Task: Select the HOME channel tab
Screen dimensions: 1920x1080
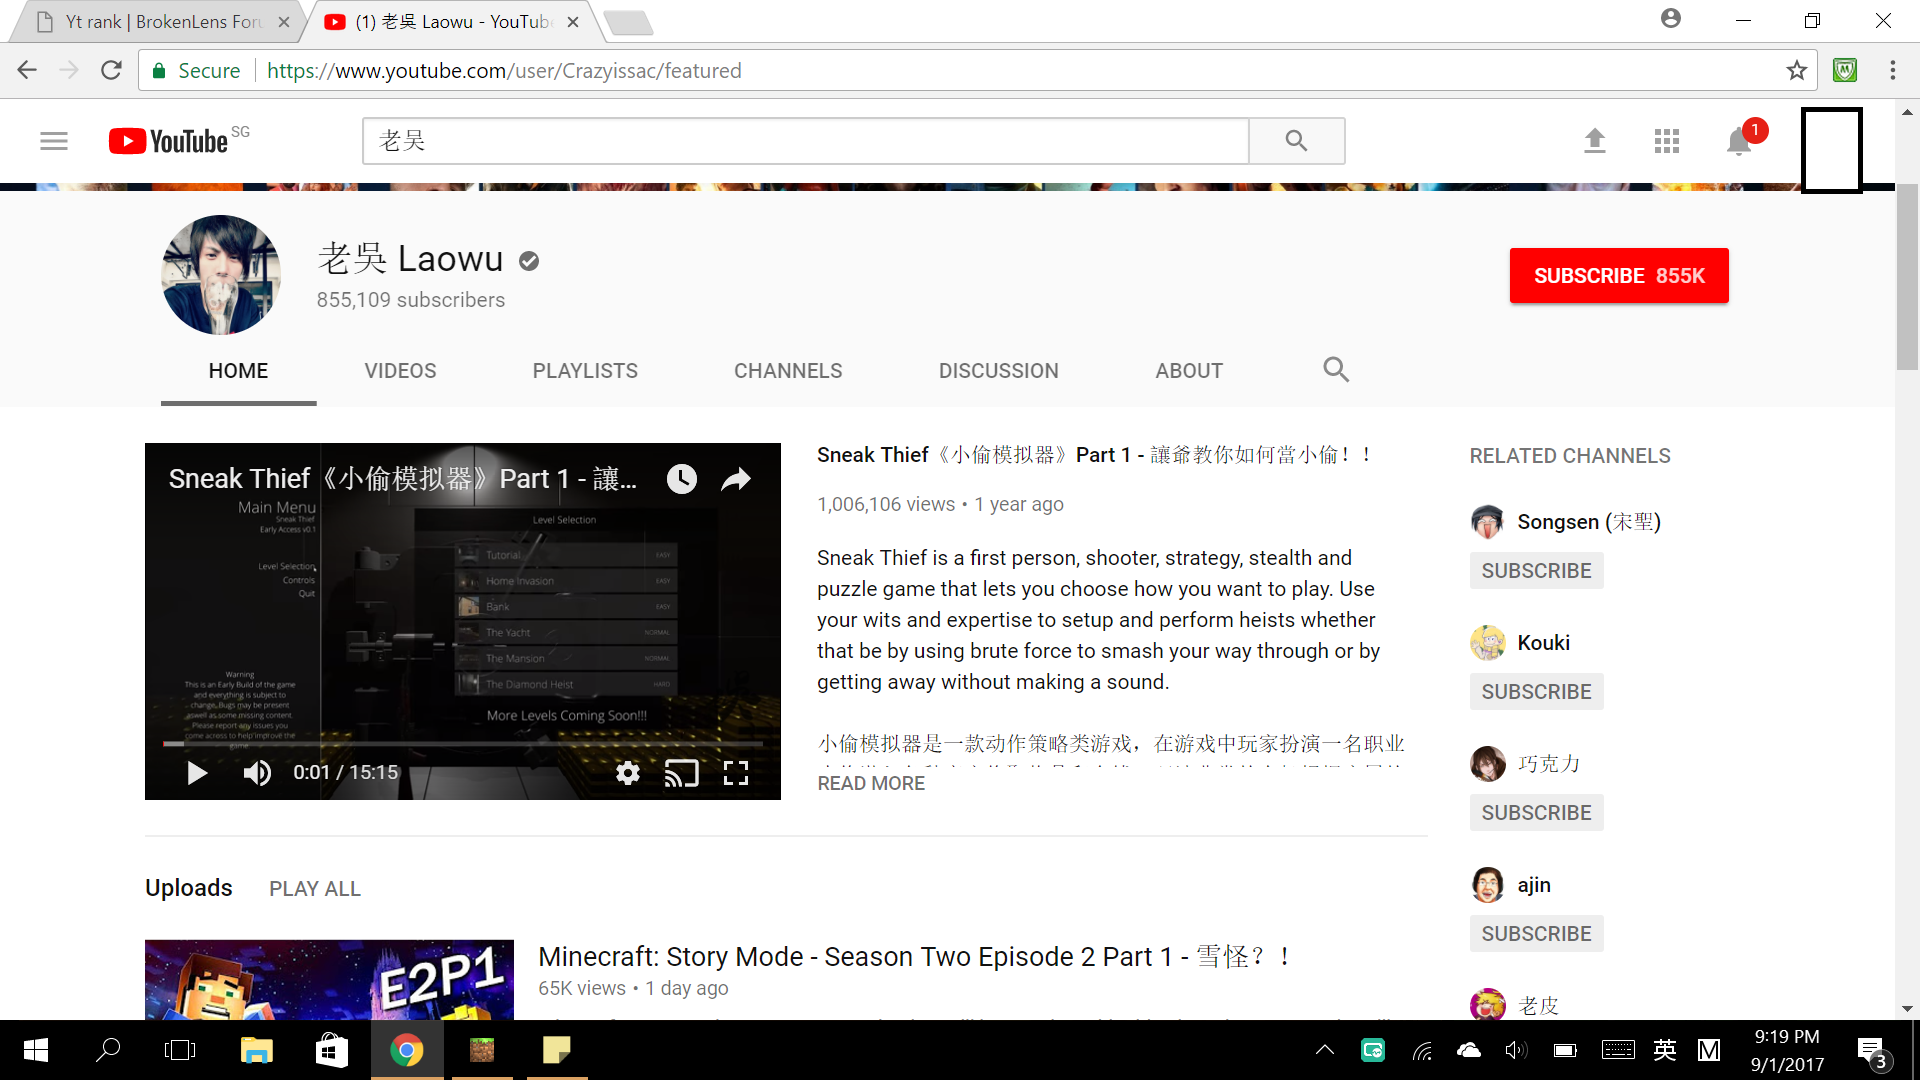Action: pyautogui.click(x=238, y=371)
